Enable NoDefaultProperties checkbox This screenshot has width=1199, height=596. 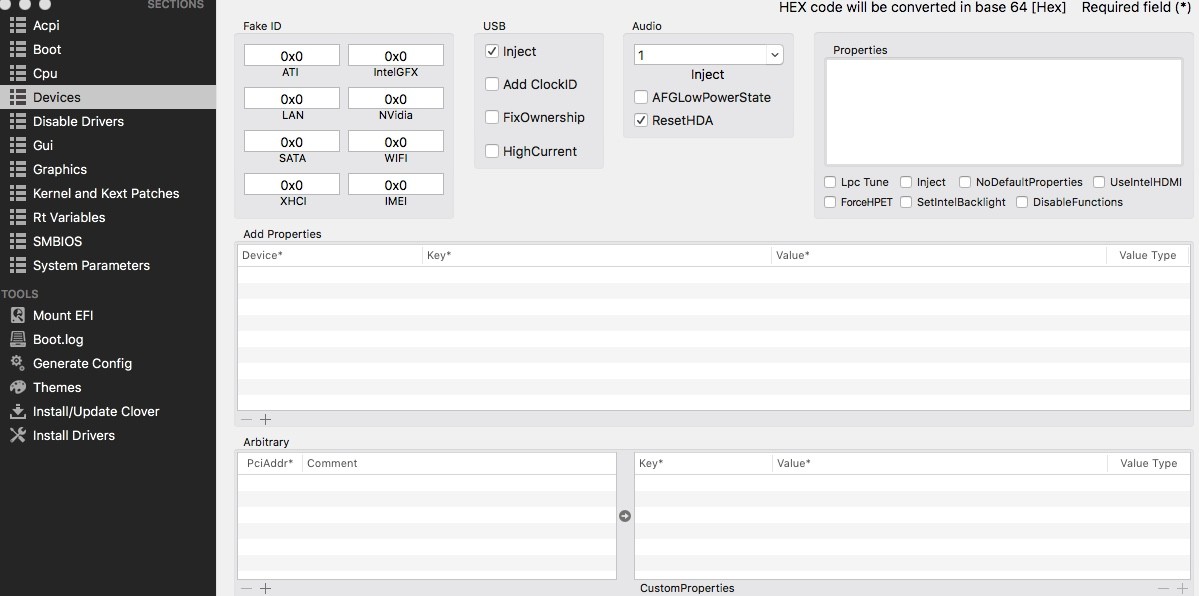point(965,182)
